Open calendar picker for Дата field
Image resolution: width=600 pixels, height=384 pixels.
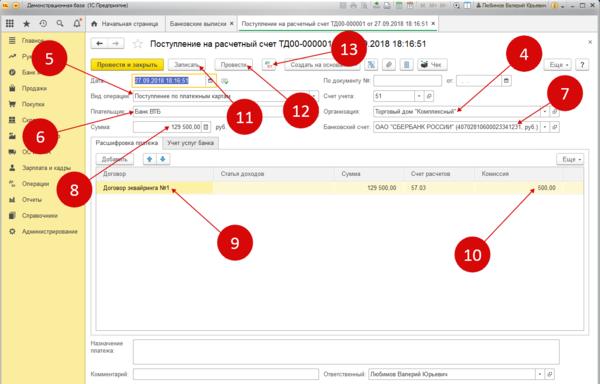pos(210,81)
